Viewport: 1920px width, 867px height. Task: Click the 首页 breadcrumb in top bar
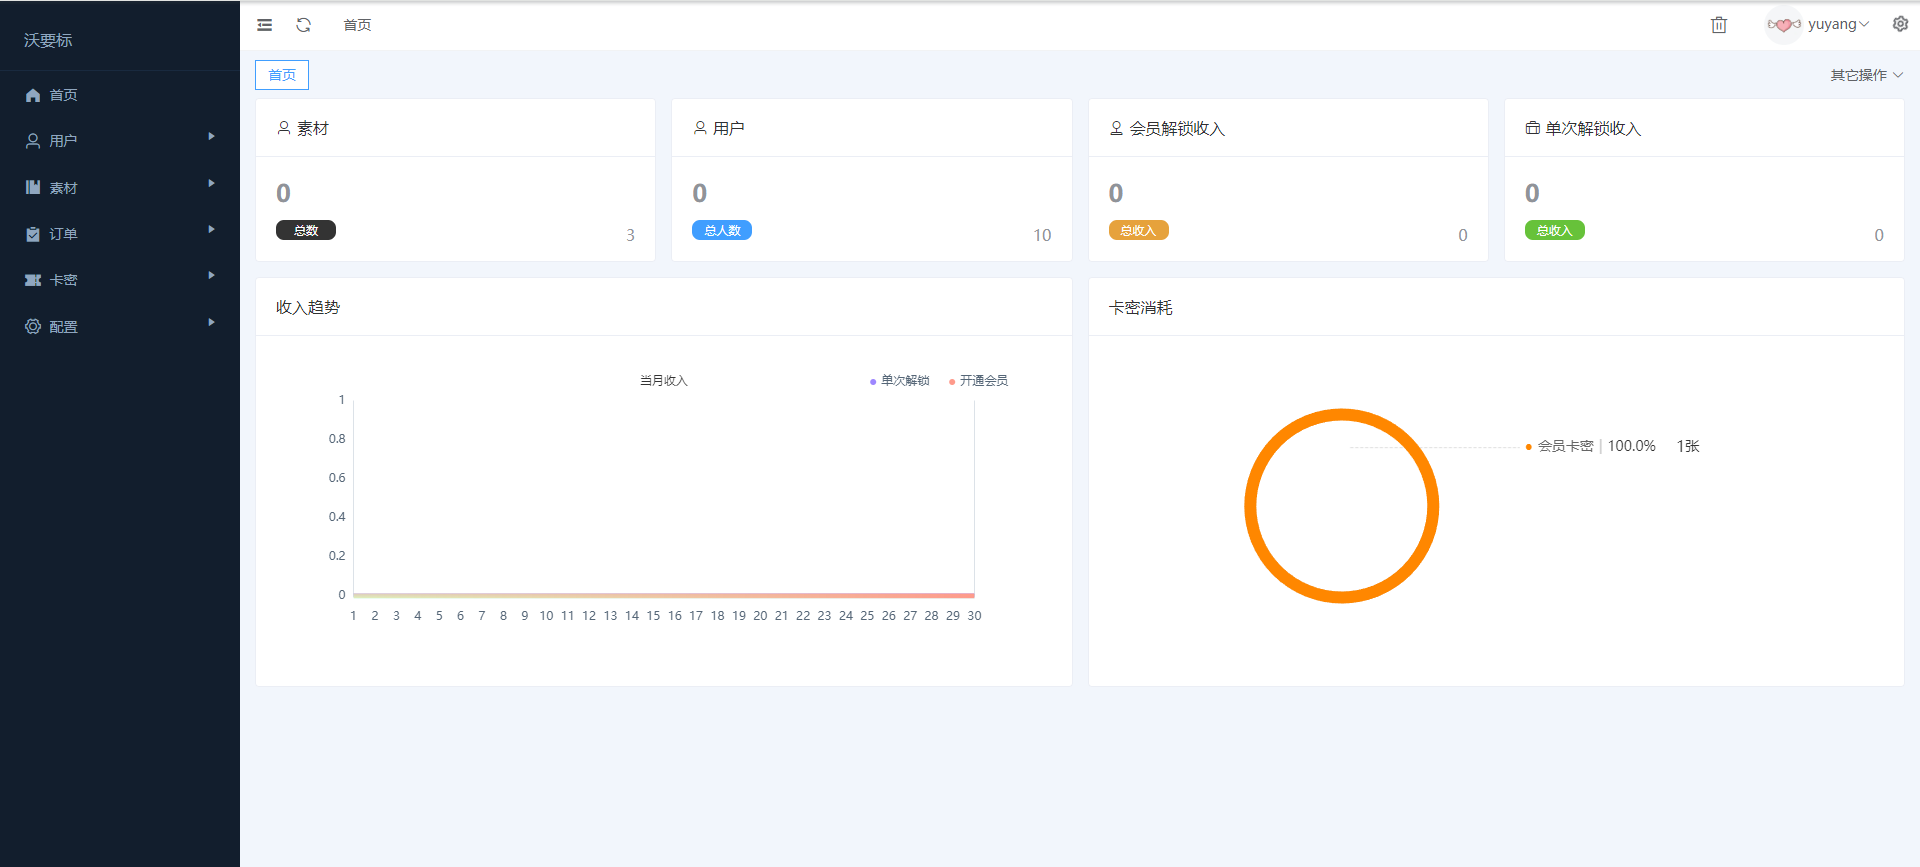[357, 25]
